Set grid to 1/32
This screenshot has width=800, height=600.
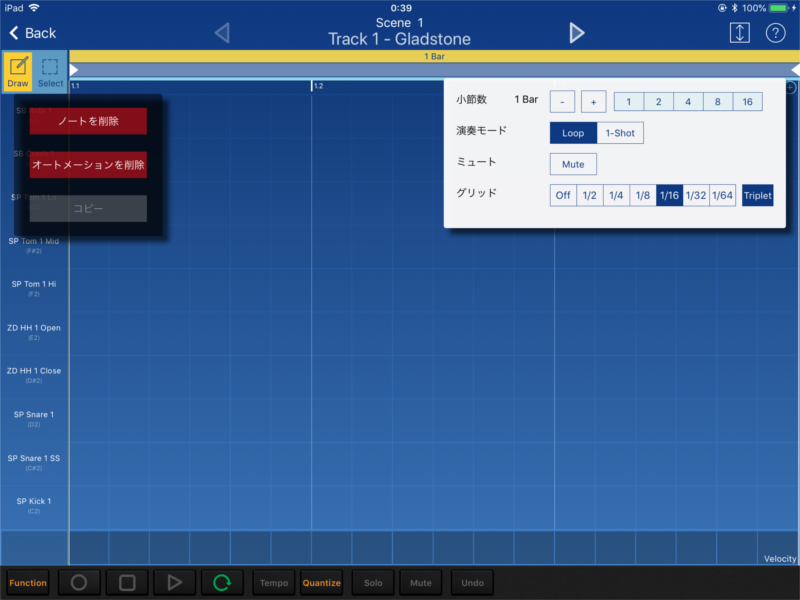coord(696,195)
